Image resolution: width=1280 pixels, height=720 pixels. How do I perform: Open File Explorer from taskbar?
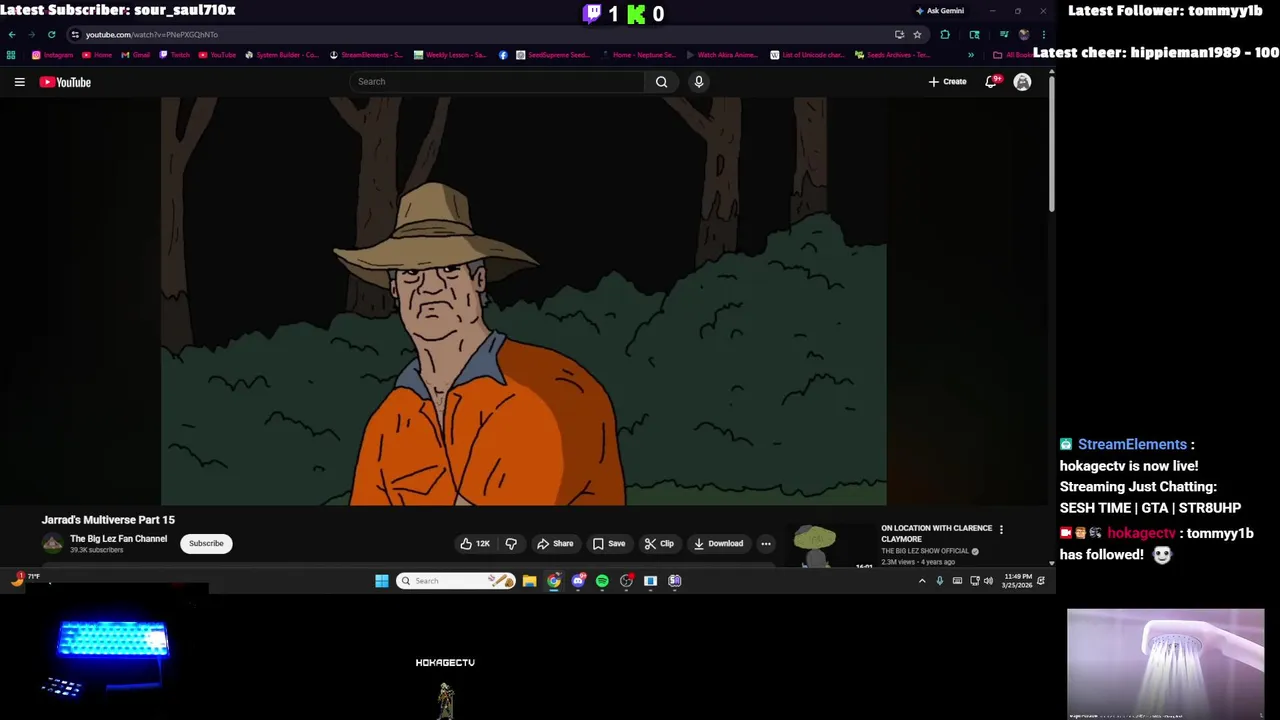click(530, 581)
